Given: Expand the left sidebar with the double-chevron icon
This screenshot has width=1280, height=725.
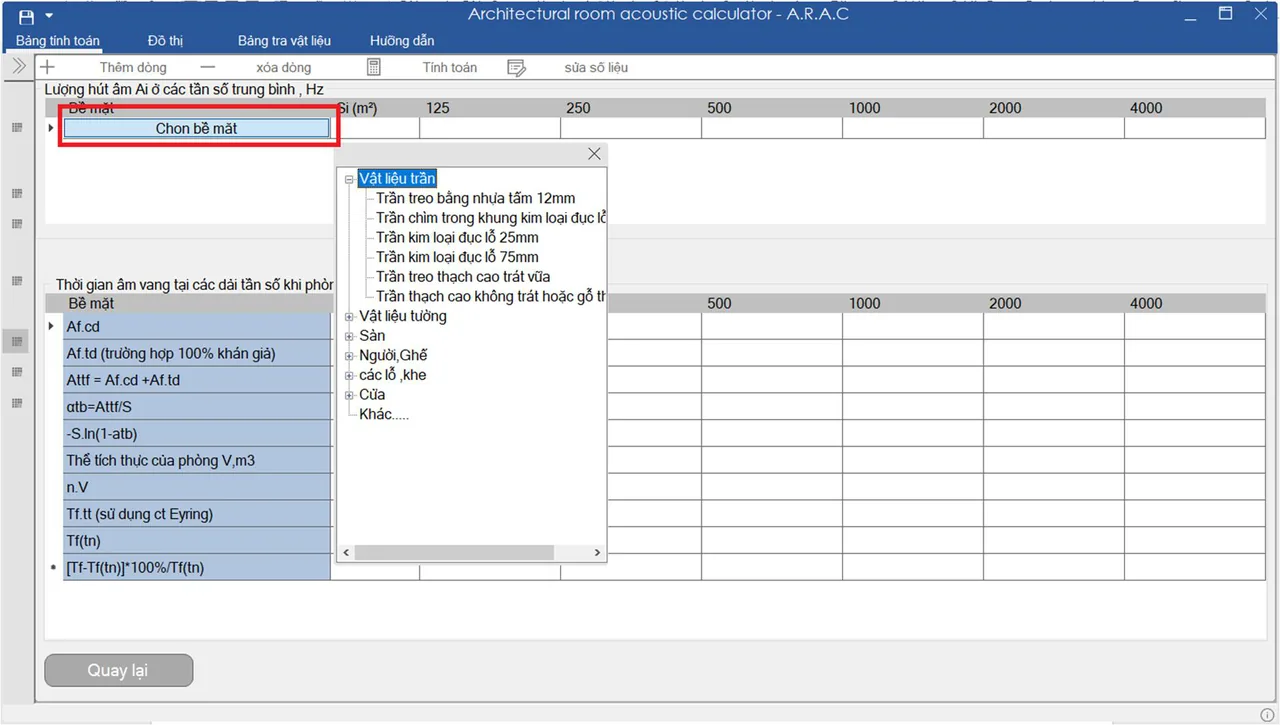Looking at the screenshot, I should 18,66.
